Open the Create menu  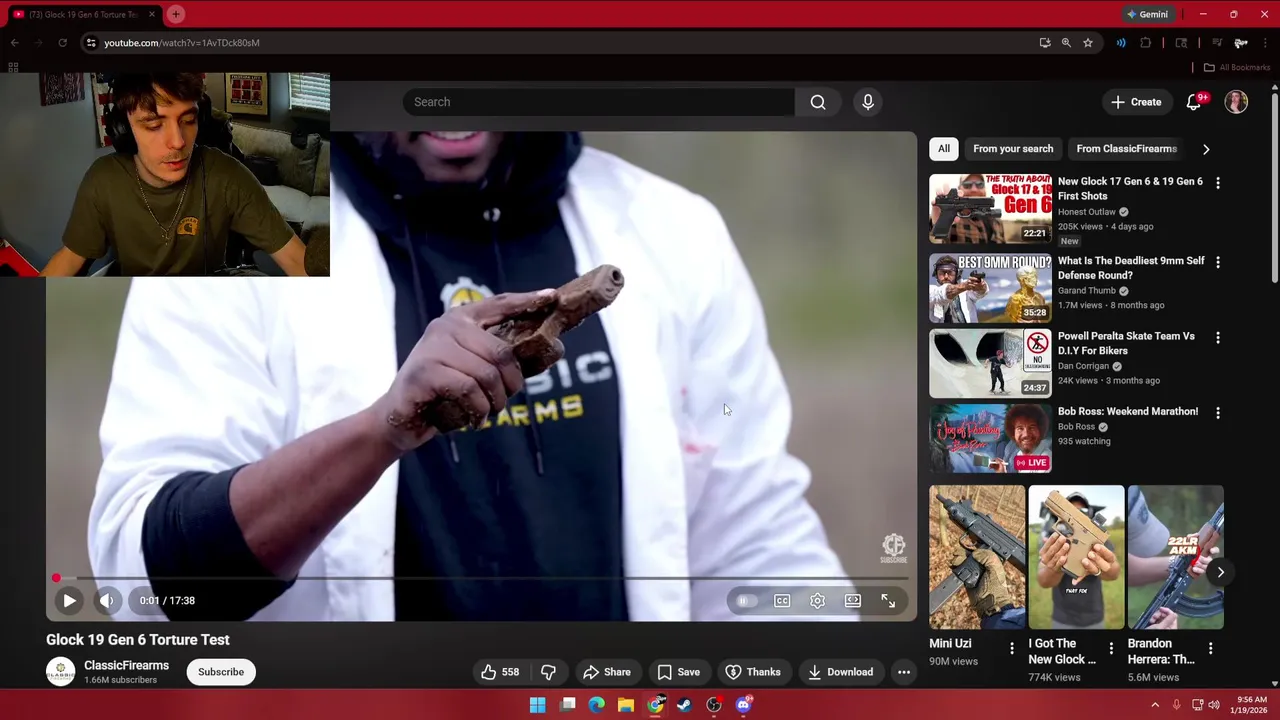tap(1136, 102)
